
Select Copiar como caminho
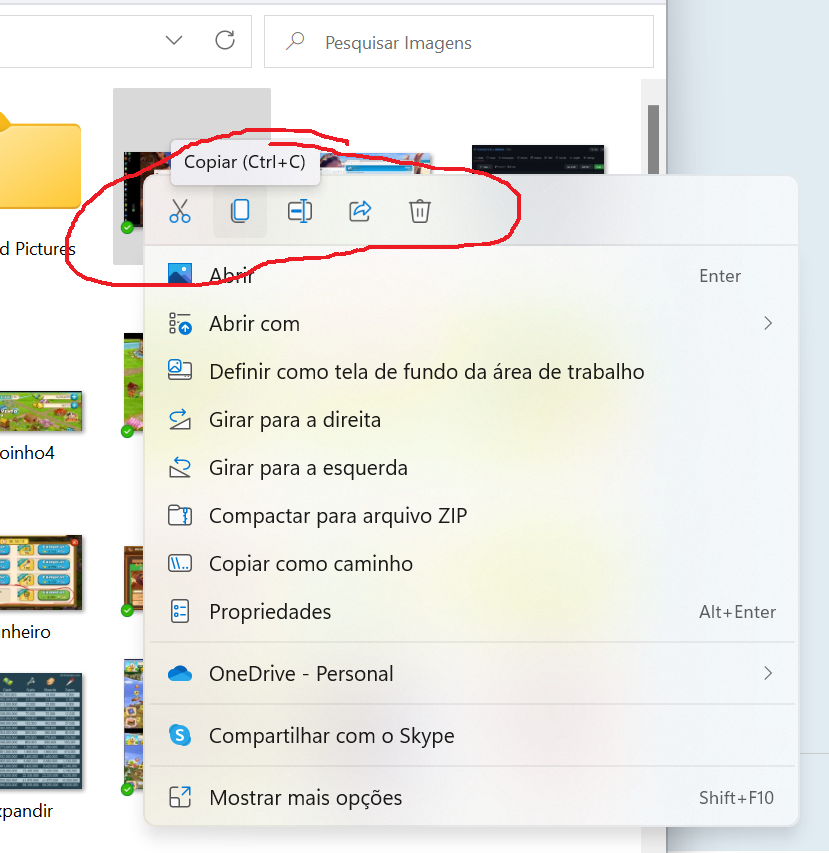(x=310, y=564)
